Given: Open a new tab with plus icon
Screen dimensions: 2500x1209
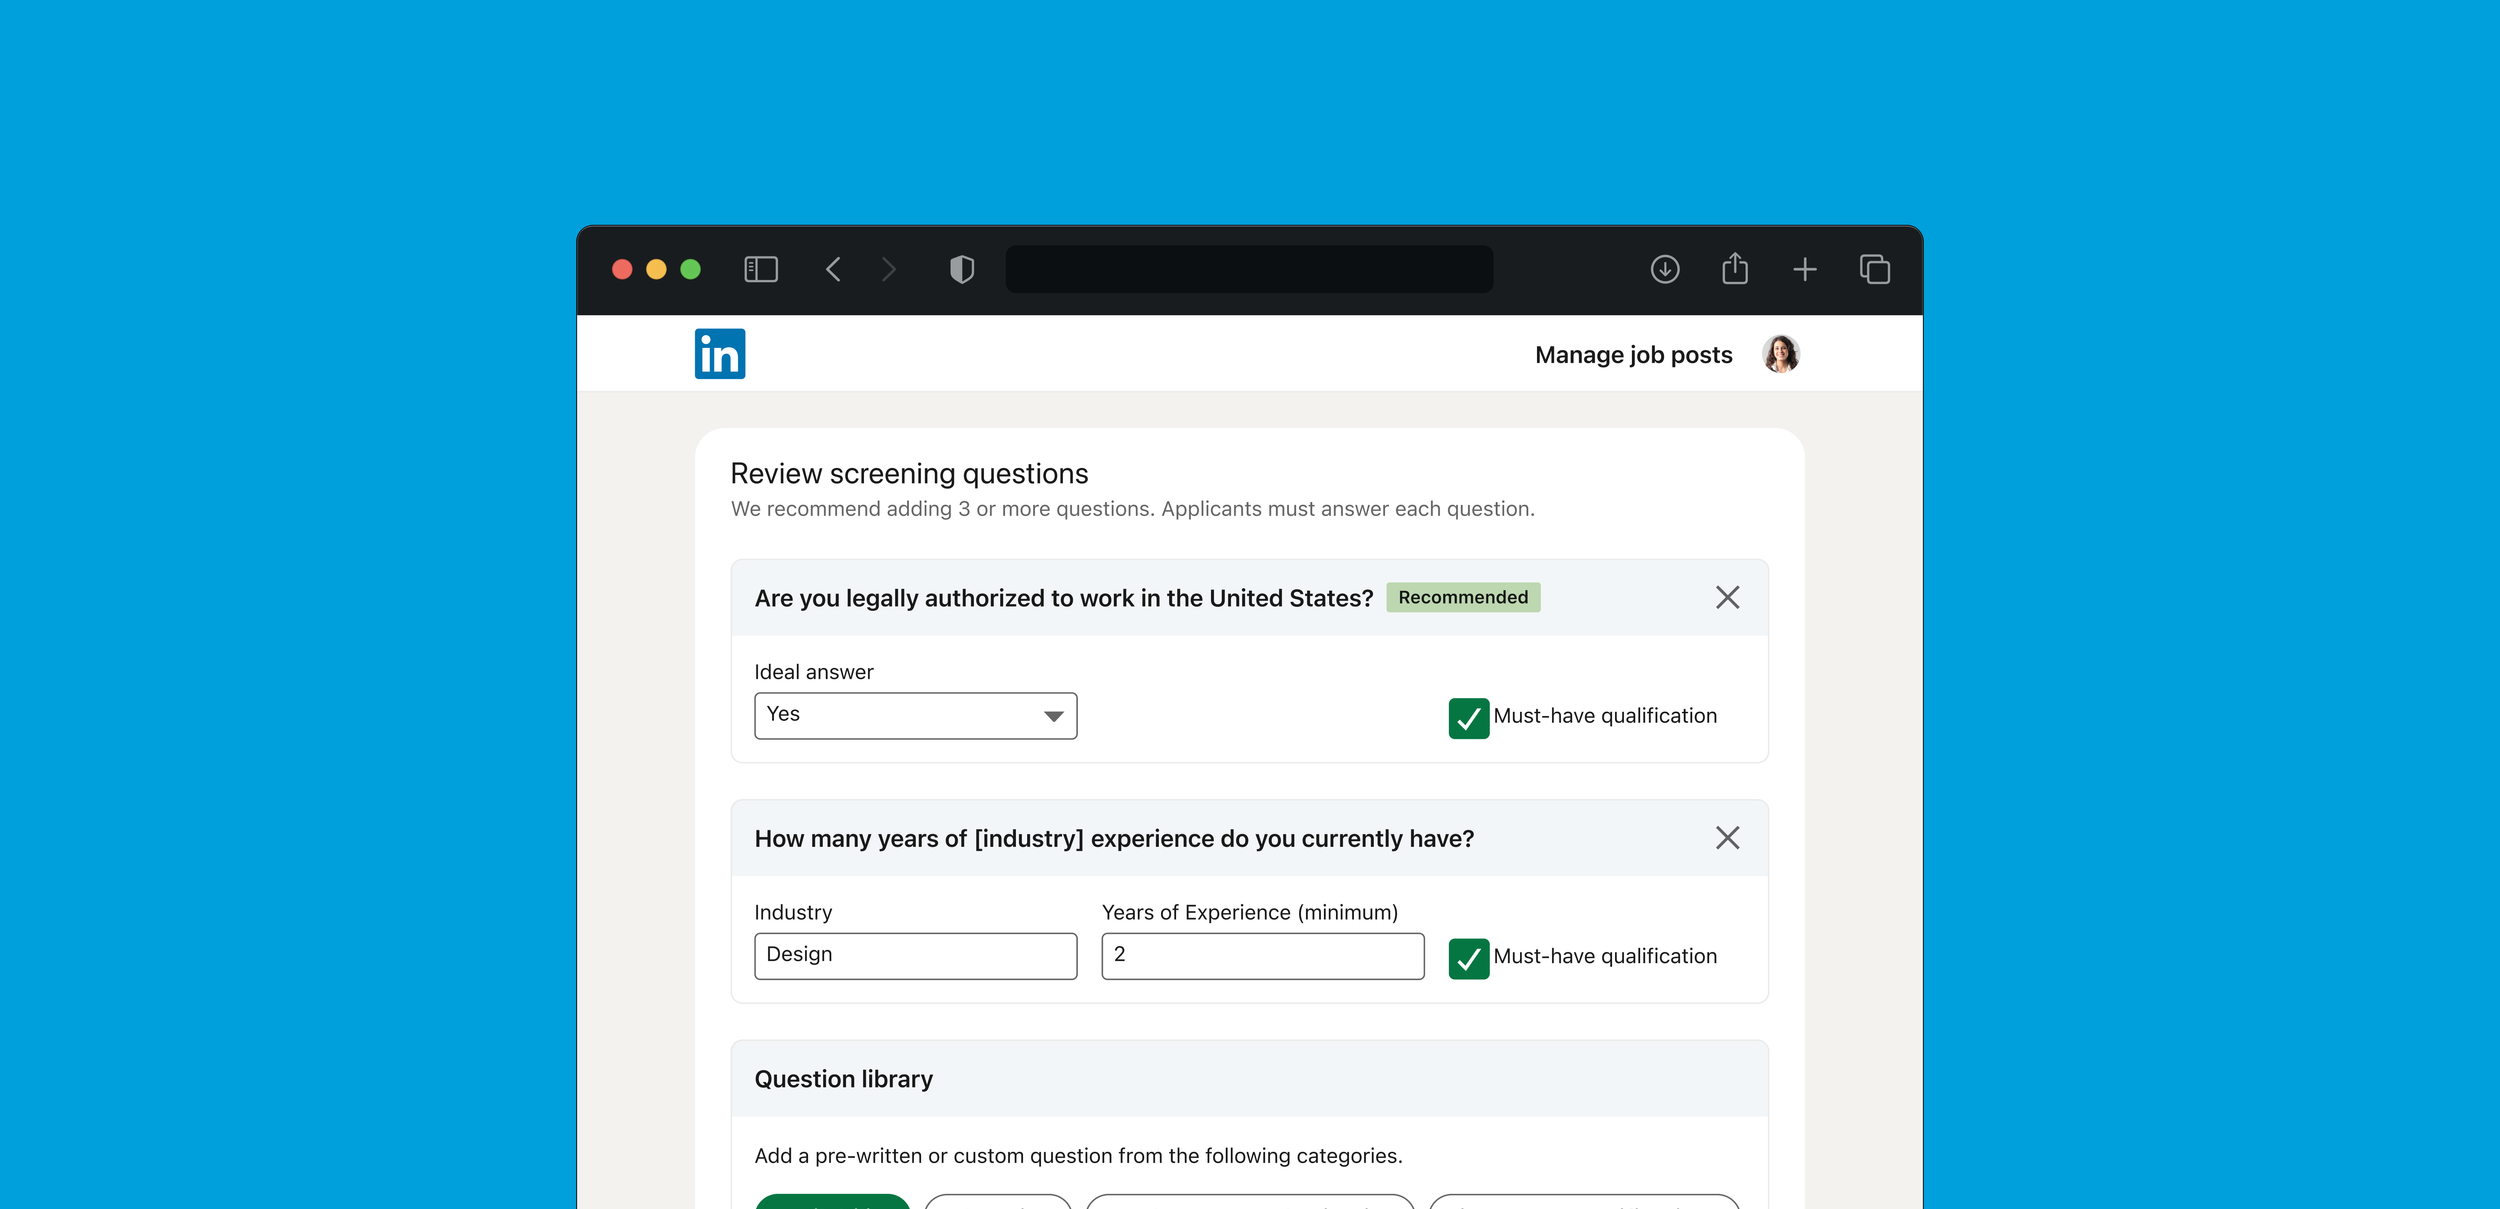Looking at the screenshot, I should click(1804, 269).
